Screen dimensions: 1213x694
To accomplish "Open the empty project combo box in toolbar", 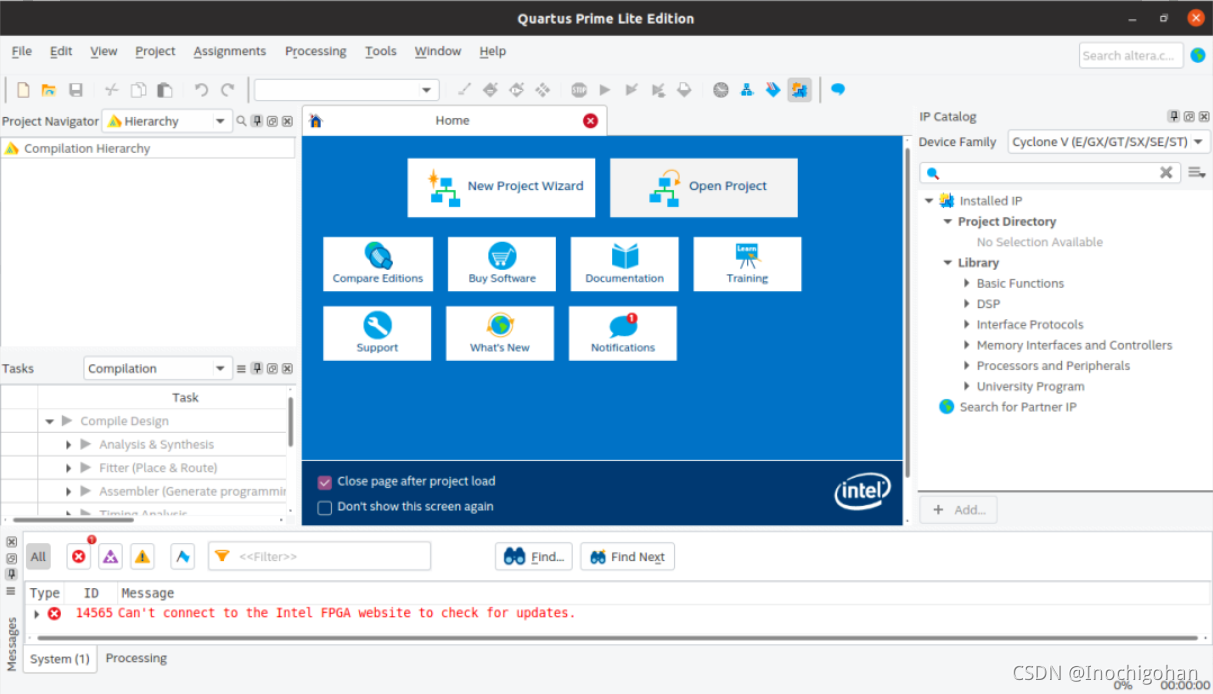I will pos(347,90).
